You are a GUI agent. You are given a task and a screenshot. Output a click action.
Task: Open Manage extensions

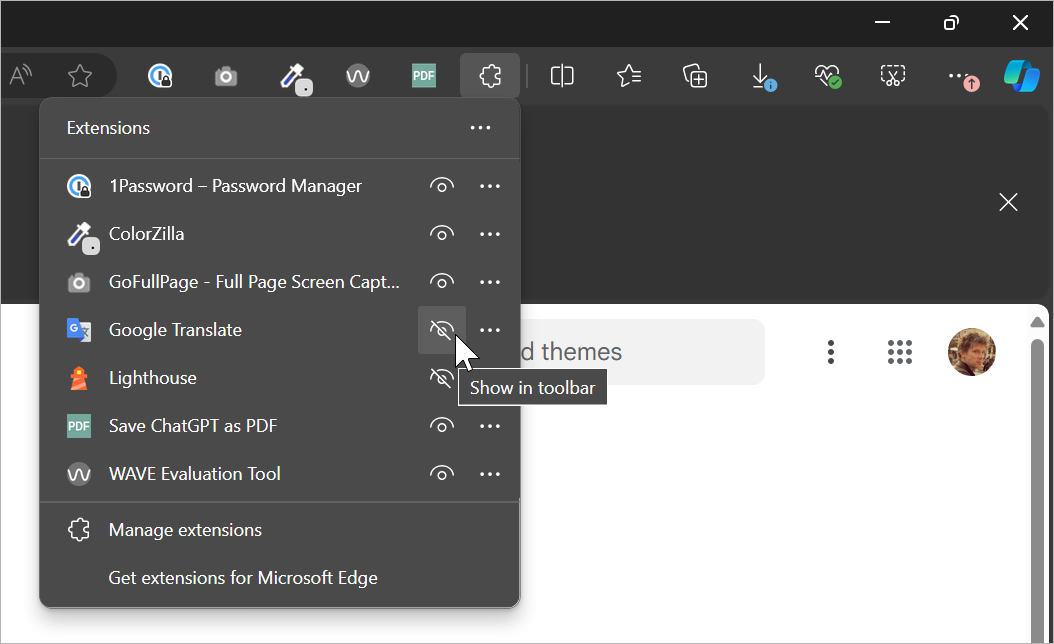[x=186, y=530]
